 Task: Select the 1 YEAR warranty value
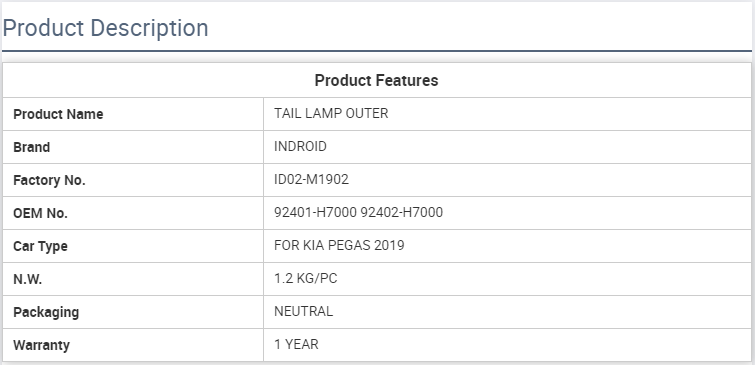pos(296,345)
